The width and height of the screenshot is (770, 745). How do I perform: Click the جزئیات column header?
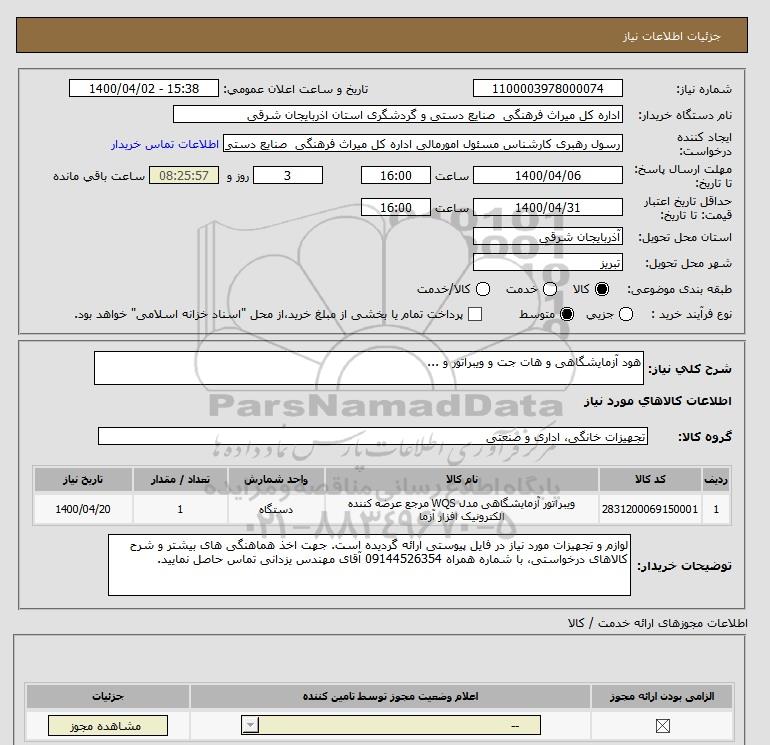tap(108, 696)
